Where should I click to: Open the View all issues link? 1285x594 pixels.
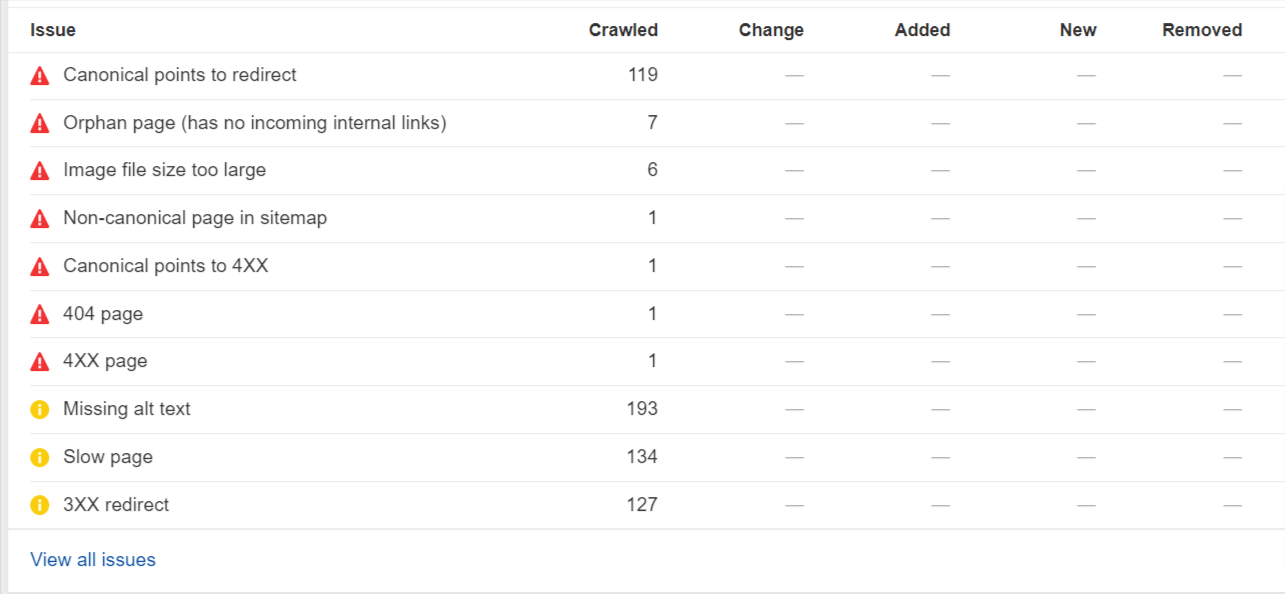tap(93, 560)
